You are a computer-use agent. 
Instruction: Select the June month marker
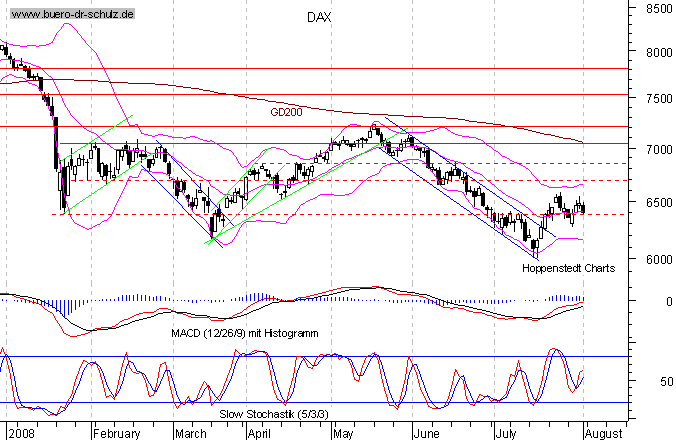[x=426, y=434]
